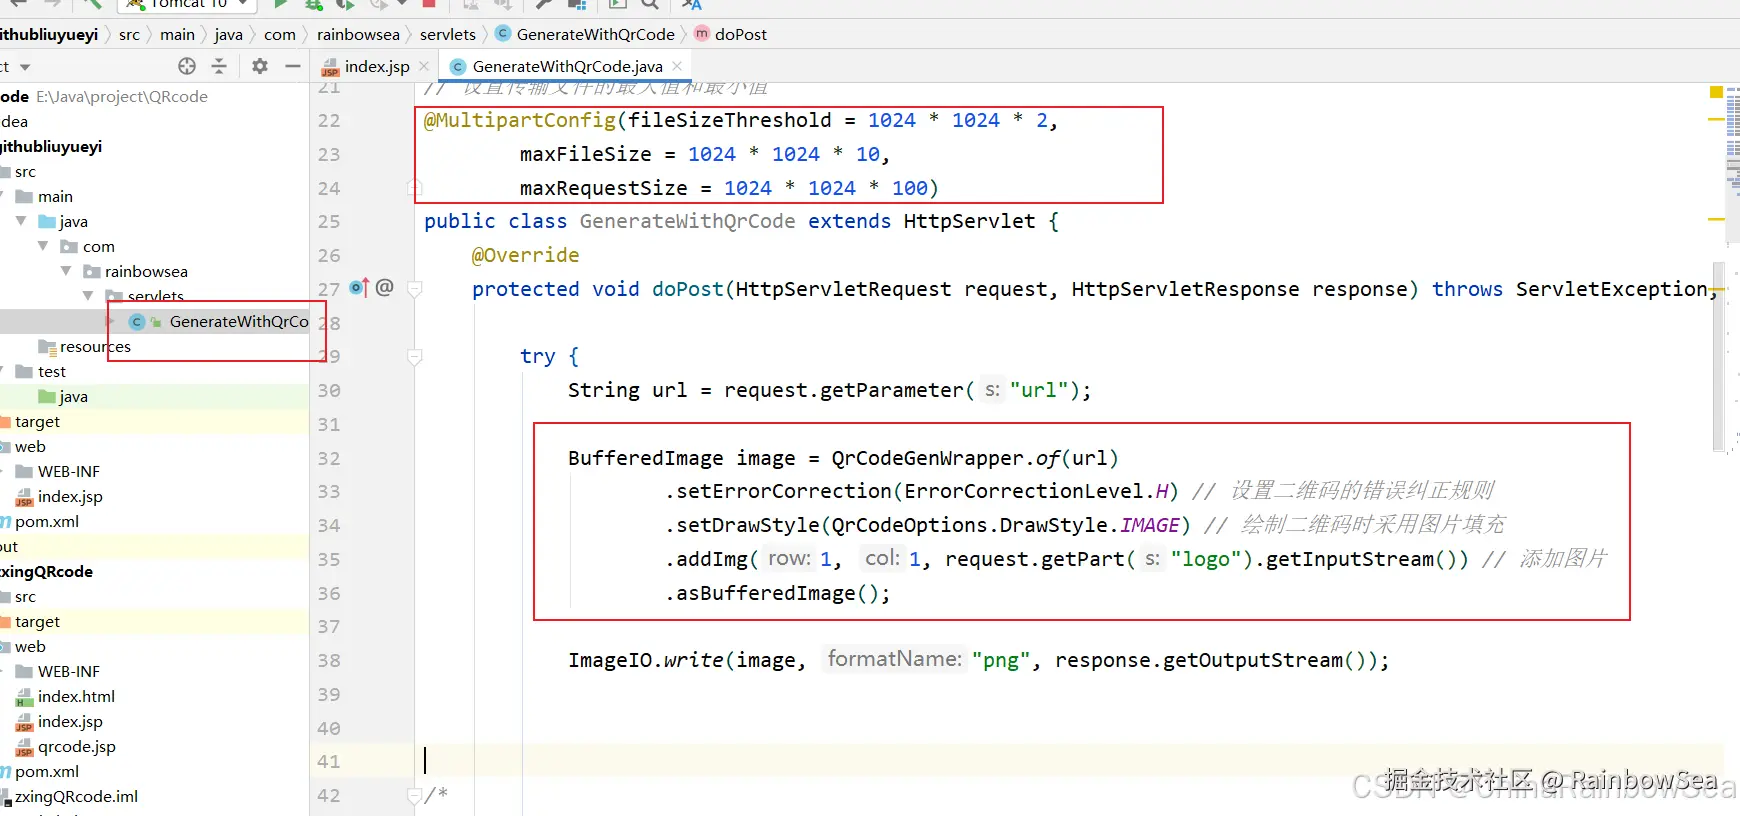Image resolution: width=1740 pixels, height=816 pixels.
Task: Click the yellow inspection indicator above the error stripe
Action: point(1716,92)
